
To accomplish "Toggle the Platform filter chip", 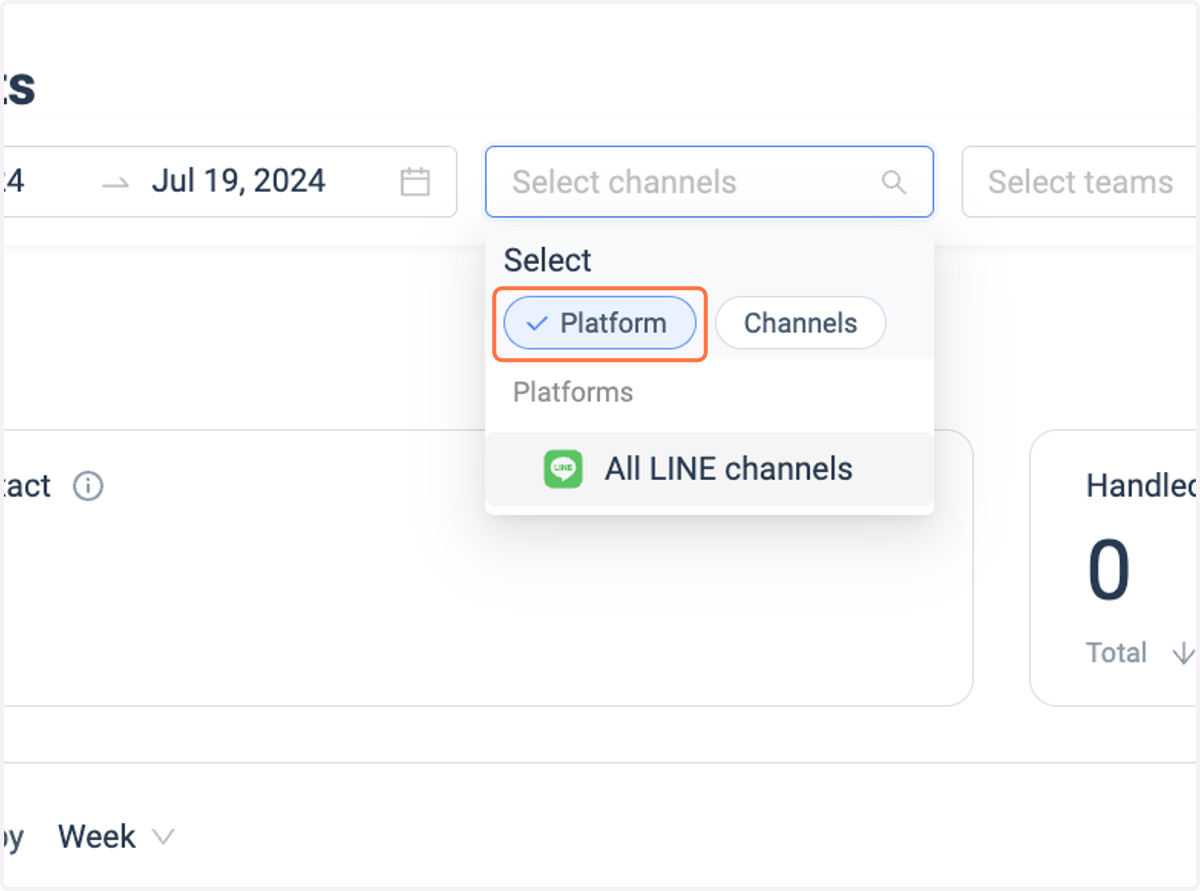I will coord(600,323).
